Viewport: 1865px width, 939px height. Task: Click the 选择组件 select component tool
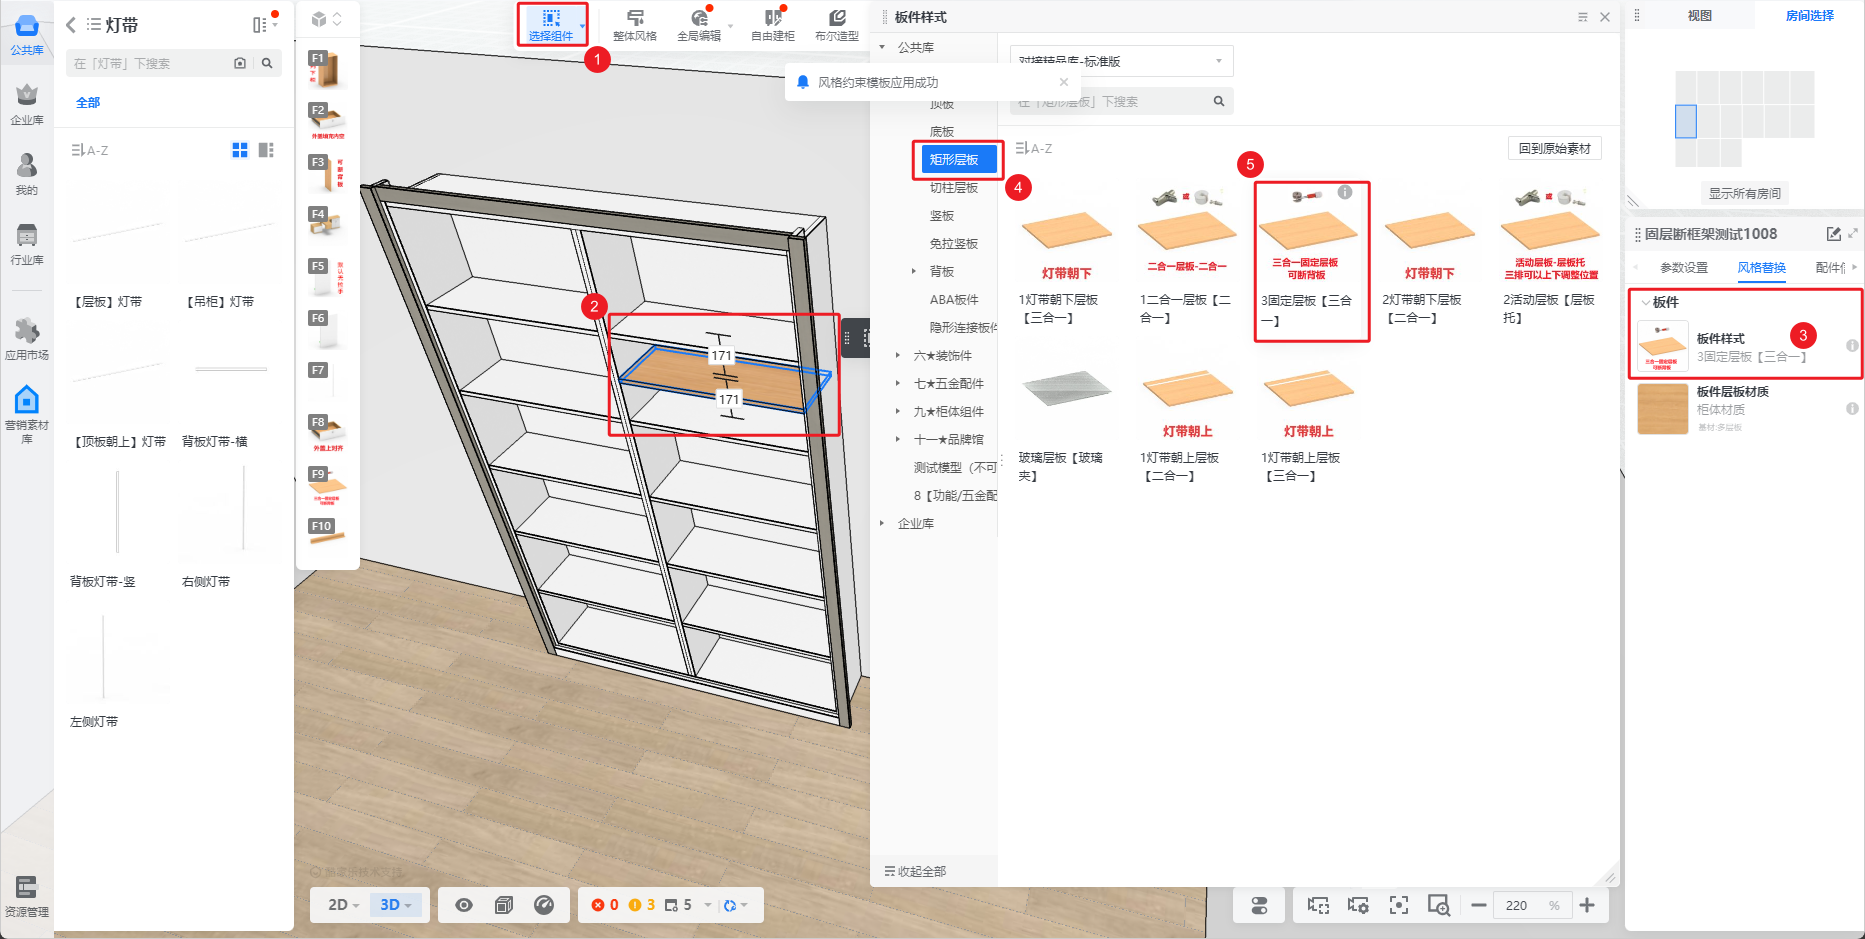(x=551, y=25)
